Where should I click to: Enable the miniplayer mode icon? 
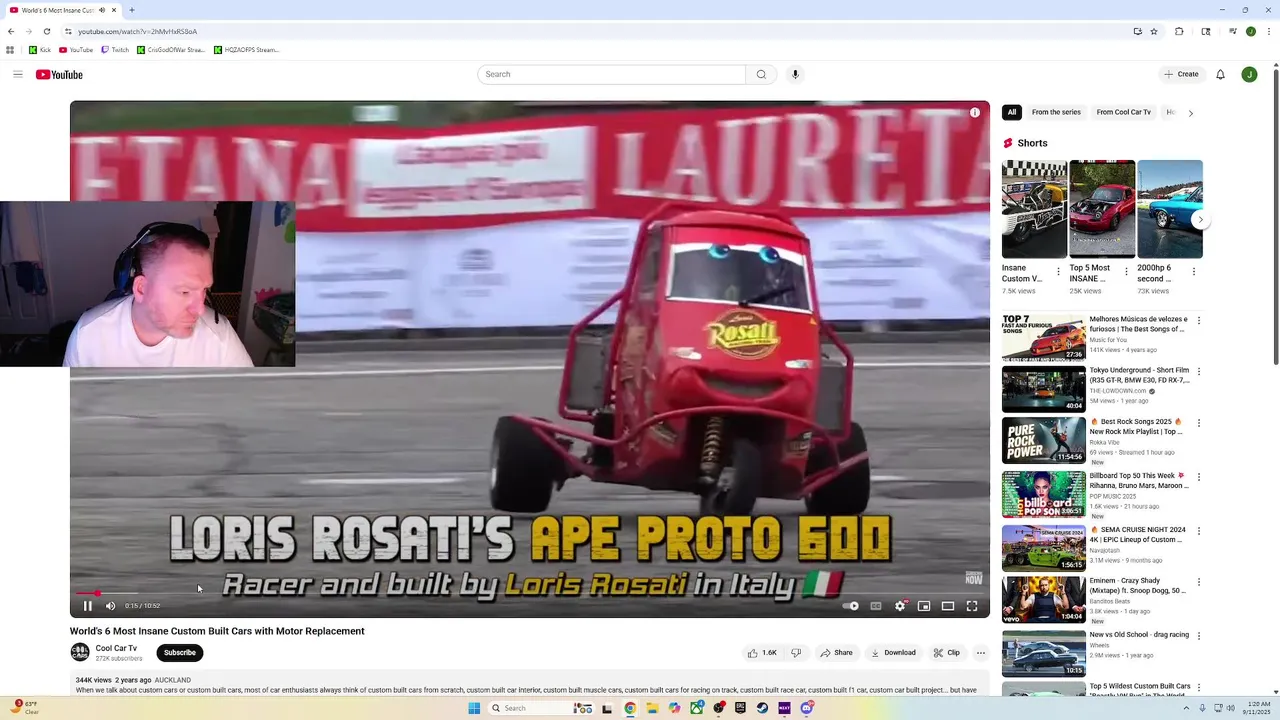coord(924,606)
